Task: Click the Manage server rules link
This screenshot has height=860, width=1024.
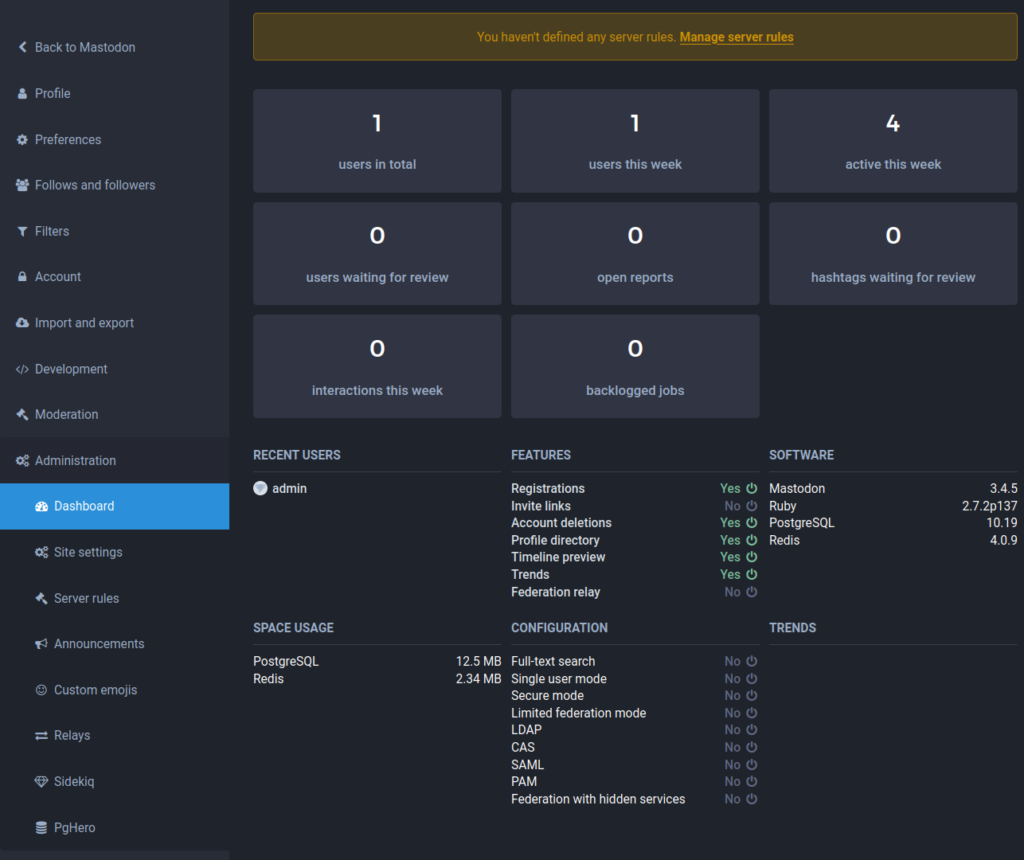Action: [736, 37]
